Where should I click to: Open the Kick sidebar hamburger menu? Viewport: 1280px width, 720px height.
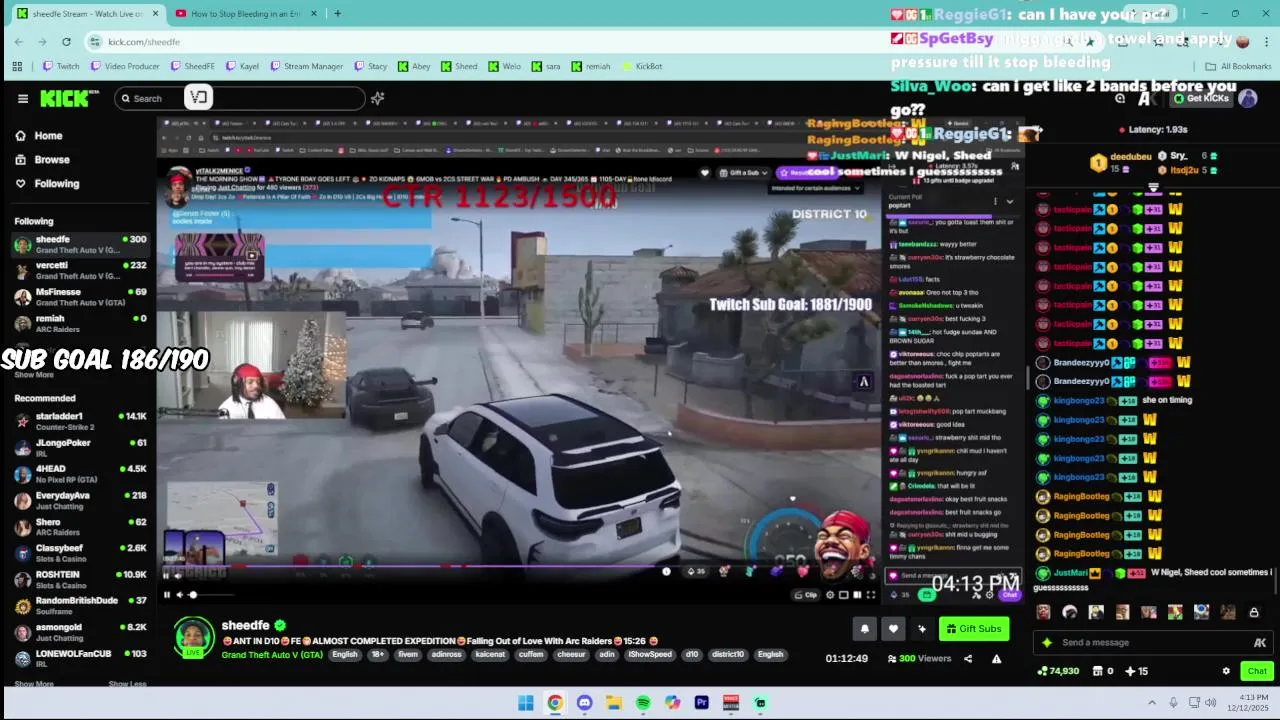pyautogui.click(x=23, y=98)
